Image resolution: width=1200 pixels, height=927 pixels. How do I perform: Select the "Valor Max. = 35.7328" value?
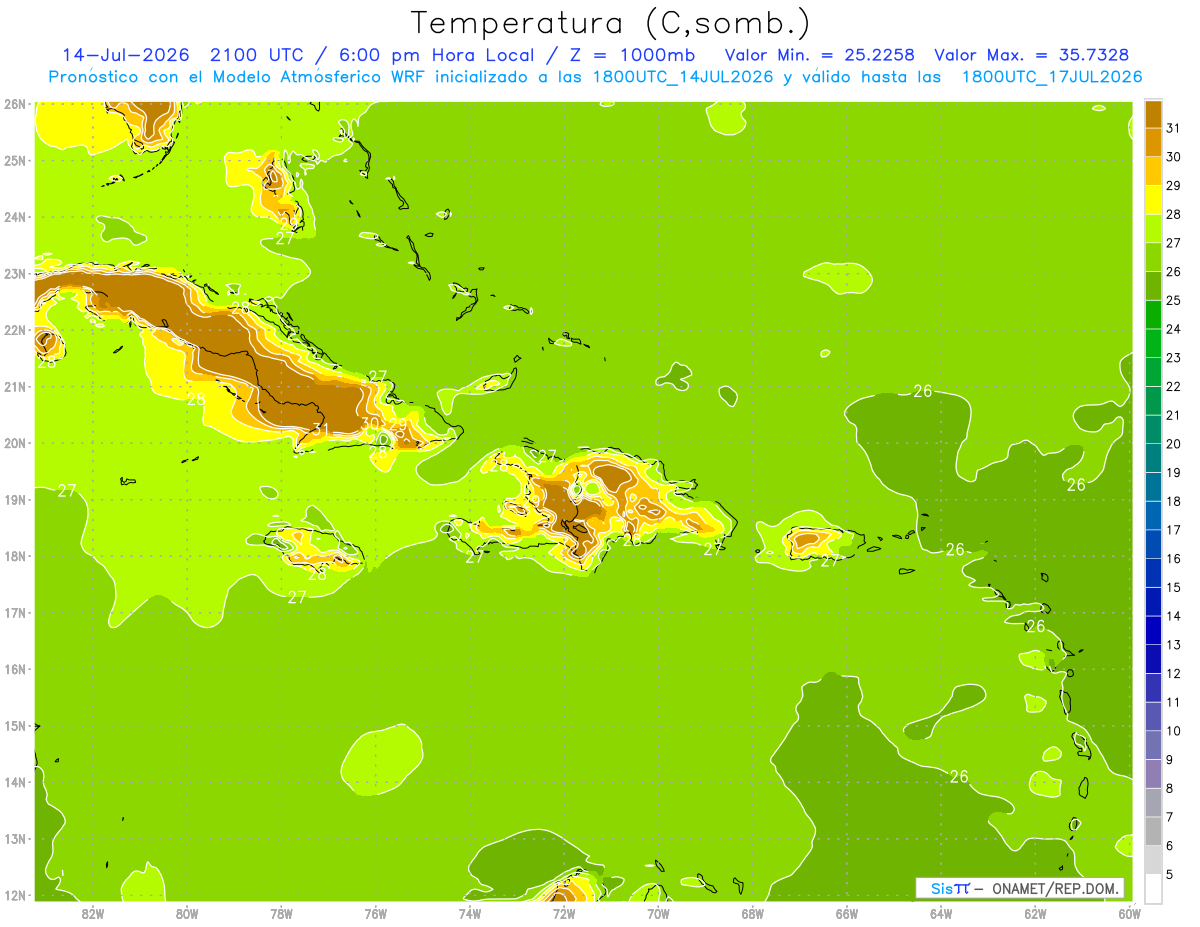coord(1033,55)
